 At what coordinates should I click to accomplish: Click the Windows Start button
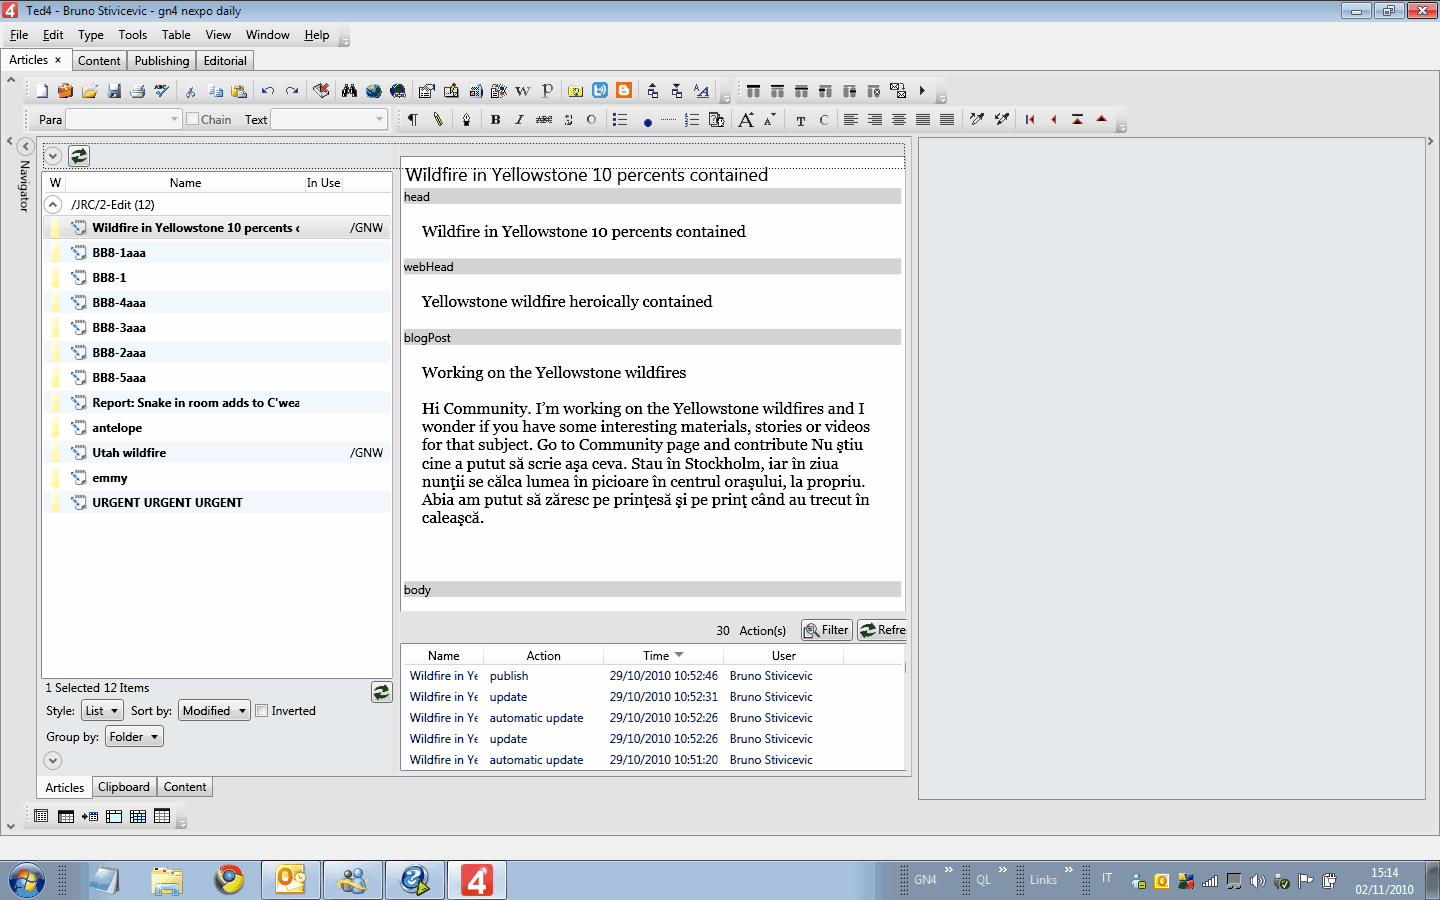(27, 880)
